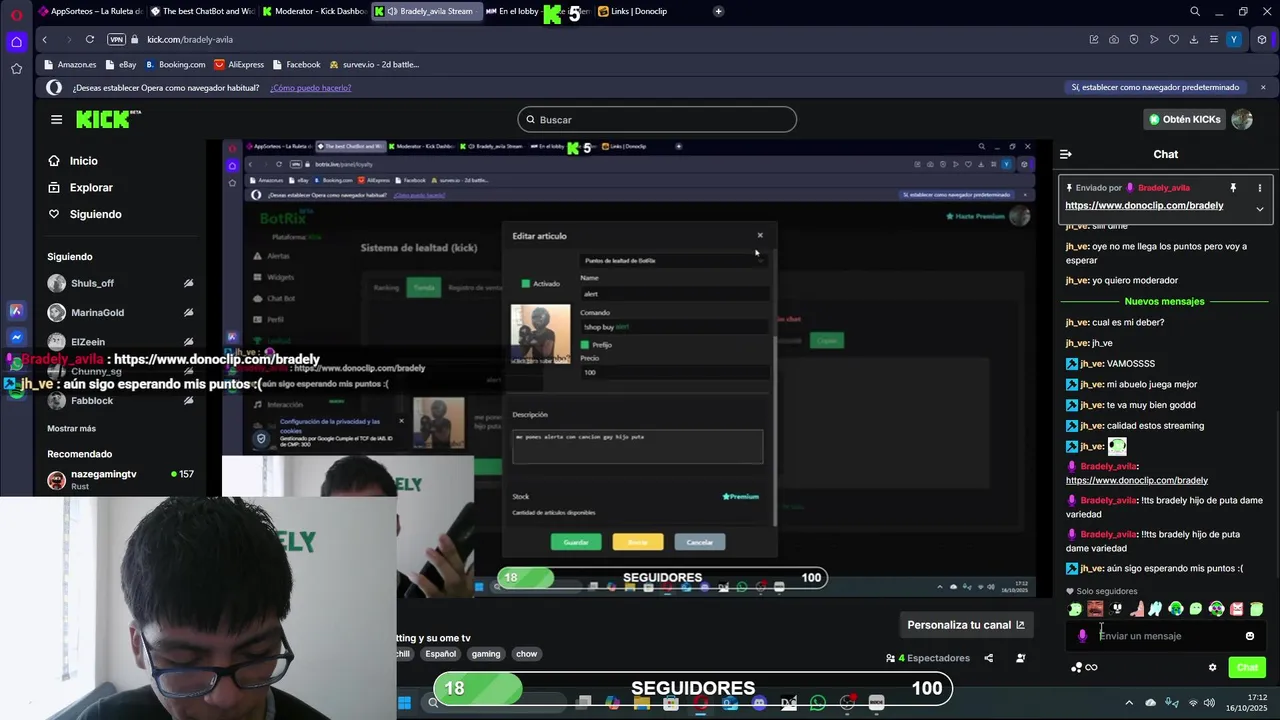1280x720 pixels.
Task: Open Opera easy setup sliders icon
Action: (1214, 39)
